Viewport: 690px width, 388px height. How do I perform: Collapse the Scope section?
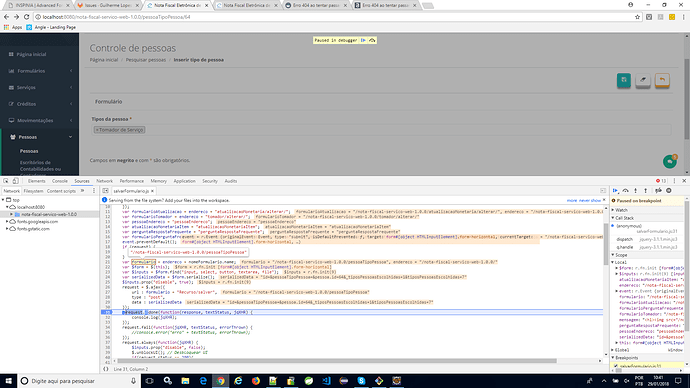[648, 255]
